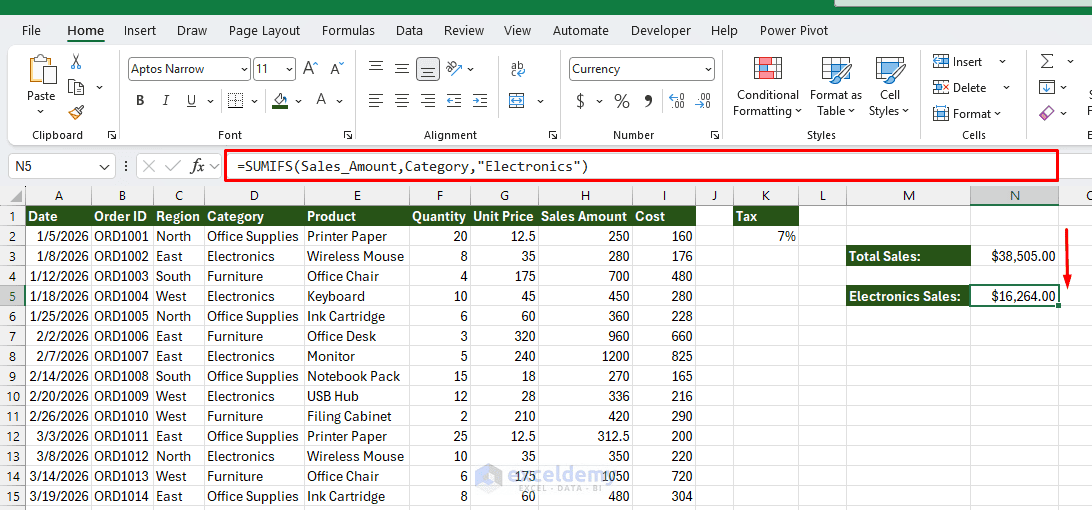
Task: Select the cell containing "Filing Cabinet"
Action: [357, 416]
